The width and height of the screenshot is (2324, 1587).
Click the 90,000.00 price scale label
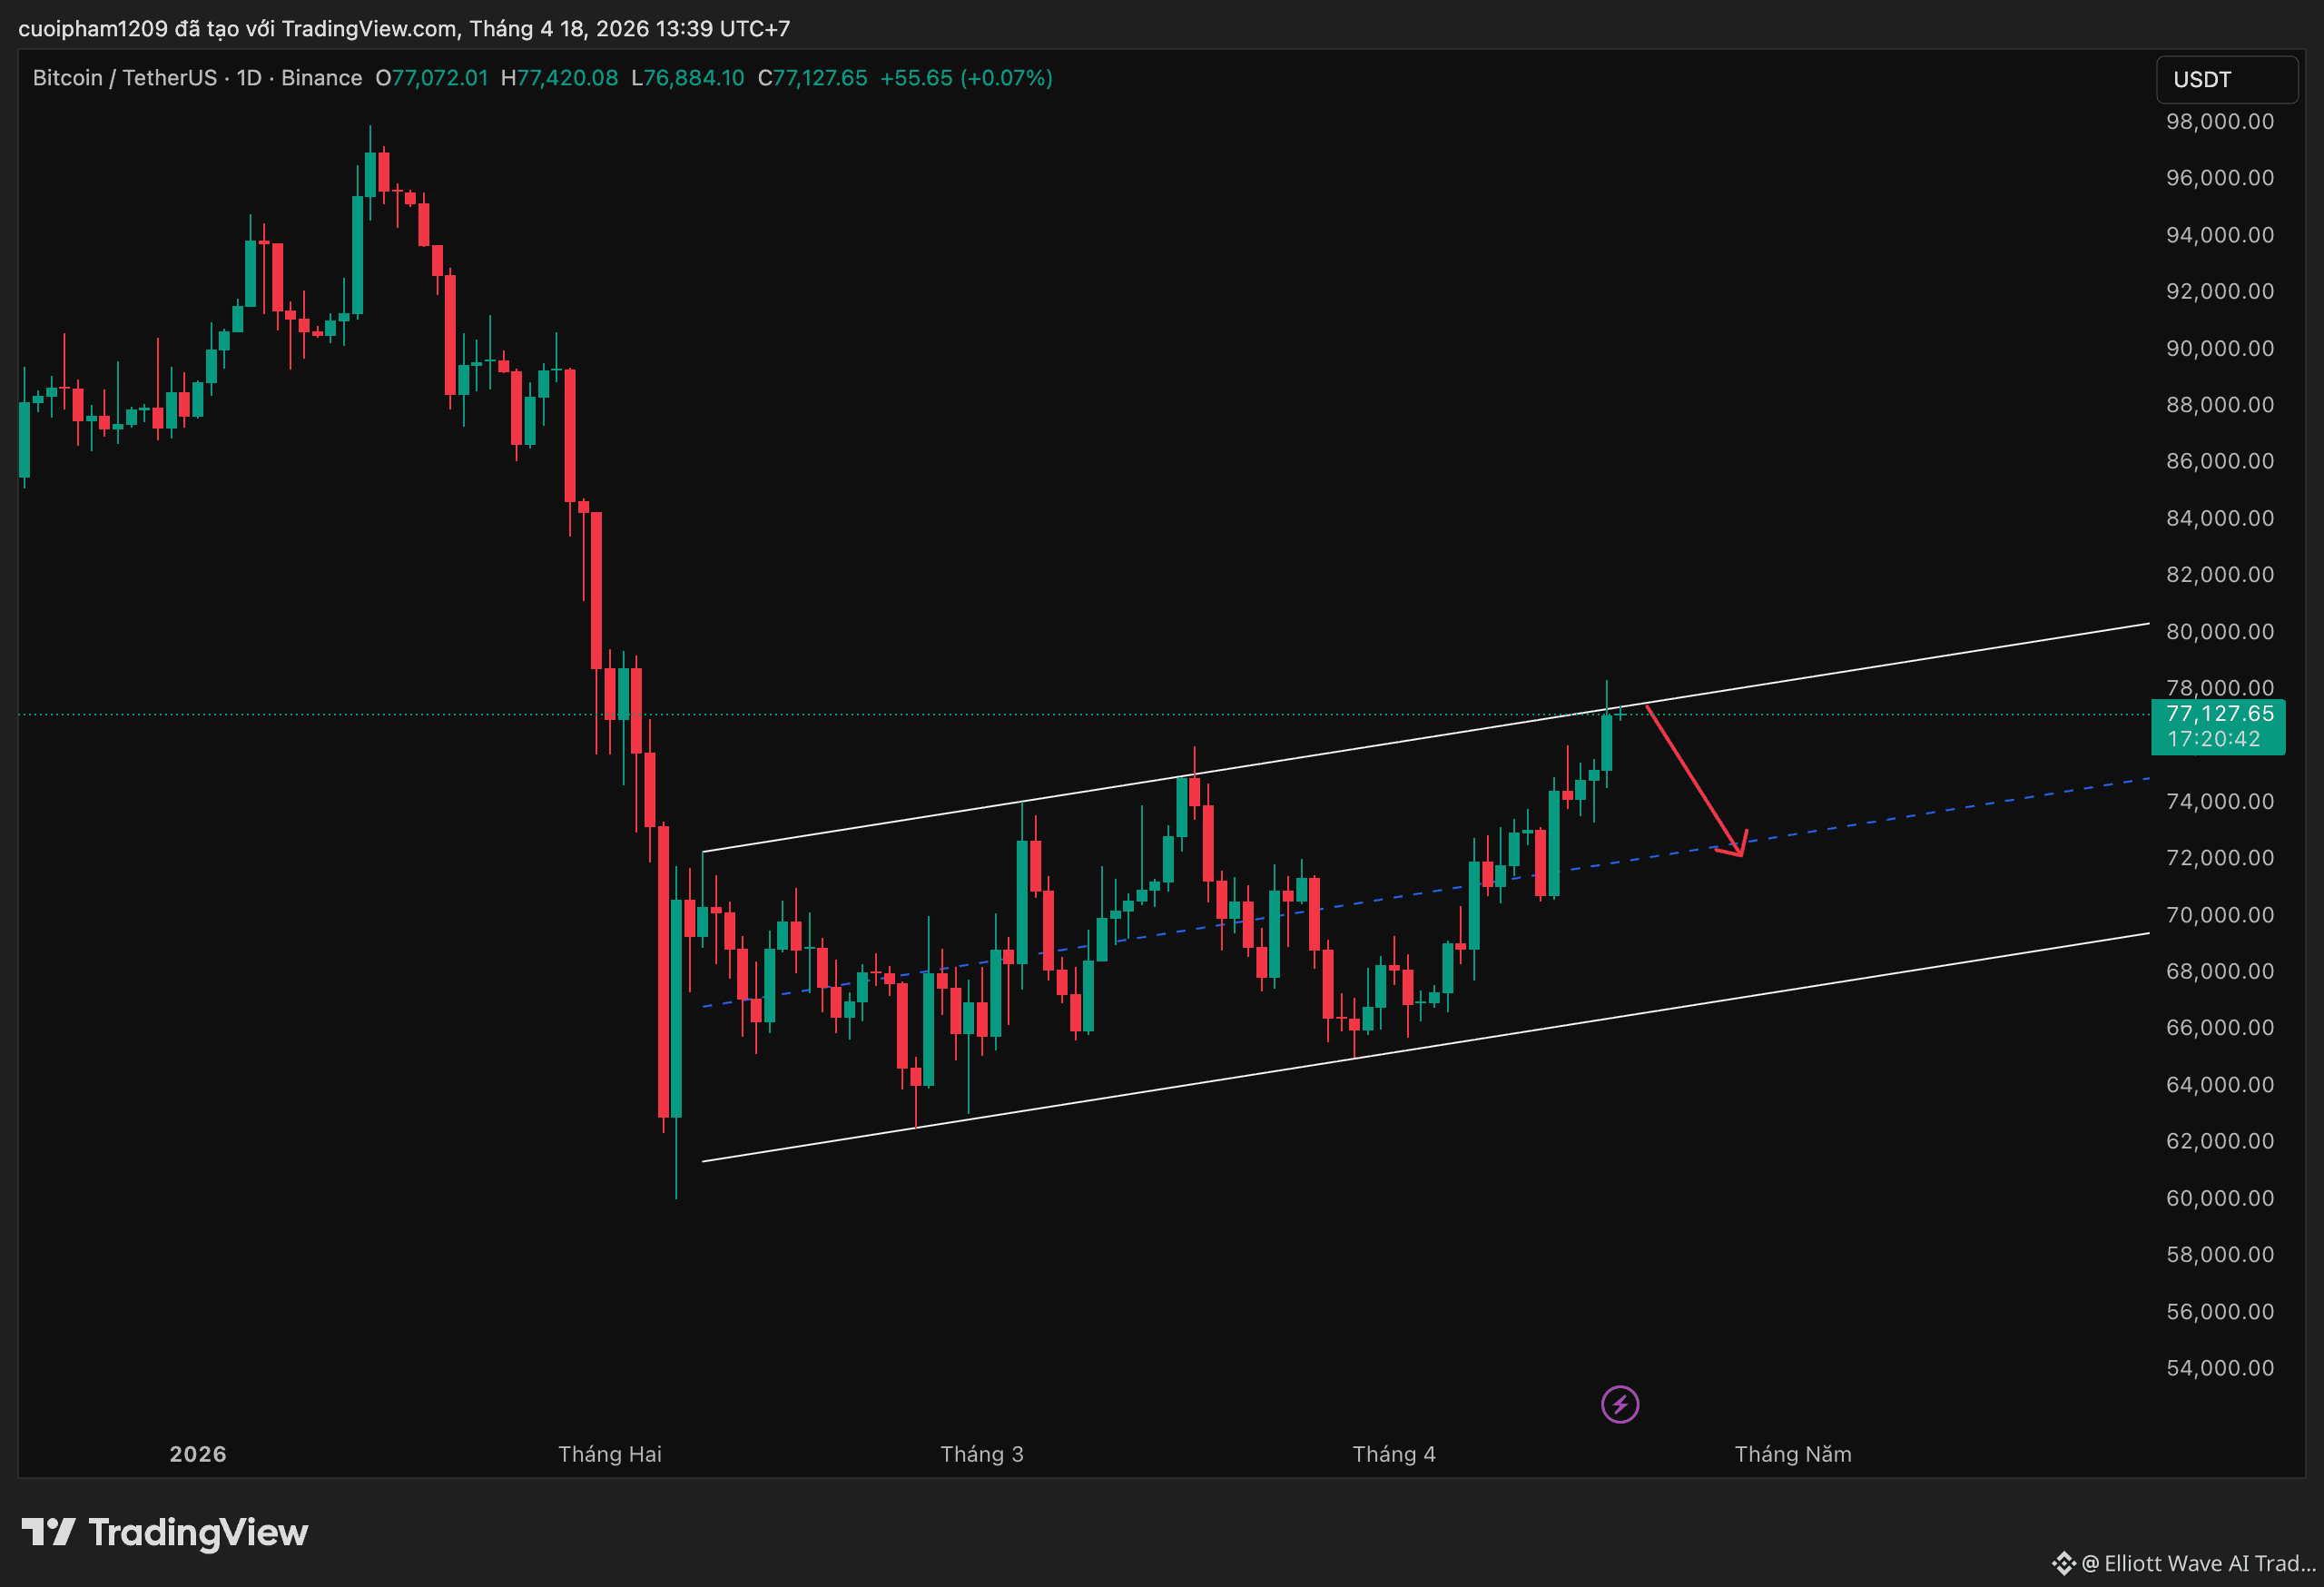(2220, 348)
